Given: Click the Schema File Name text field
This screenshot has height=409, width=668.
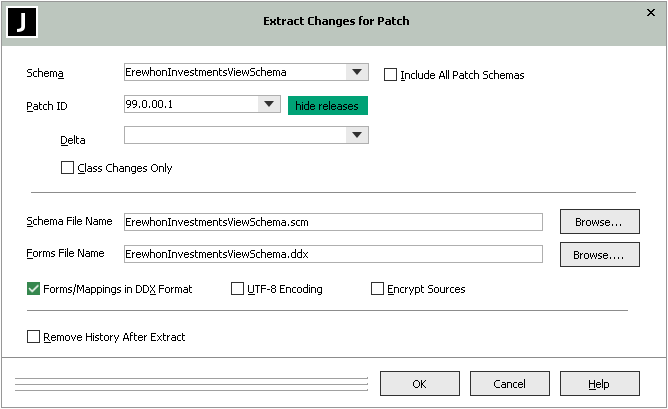Looking at the screenshot, I should pyautogui.click(x=331, y=222).
